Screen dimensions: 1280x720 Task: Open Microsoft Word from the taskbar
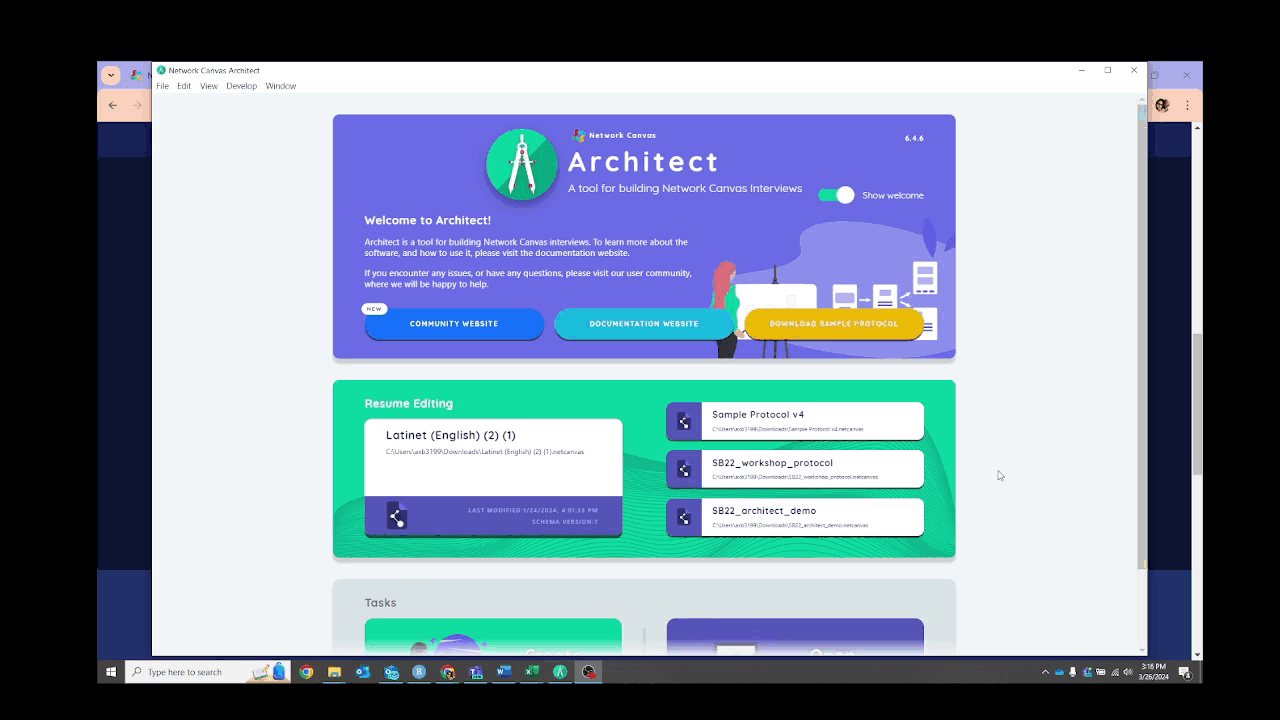tap(504, 672)
